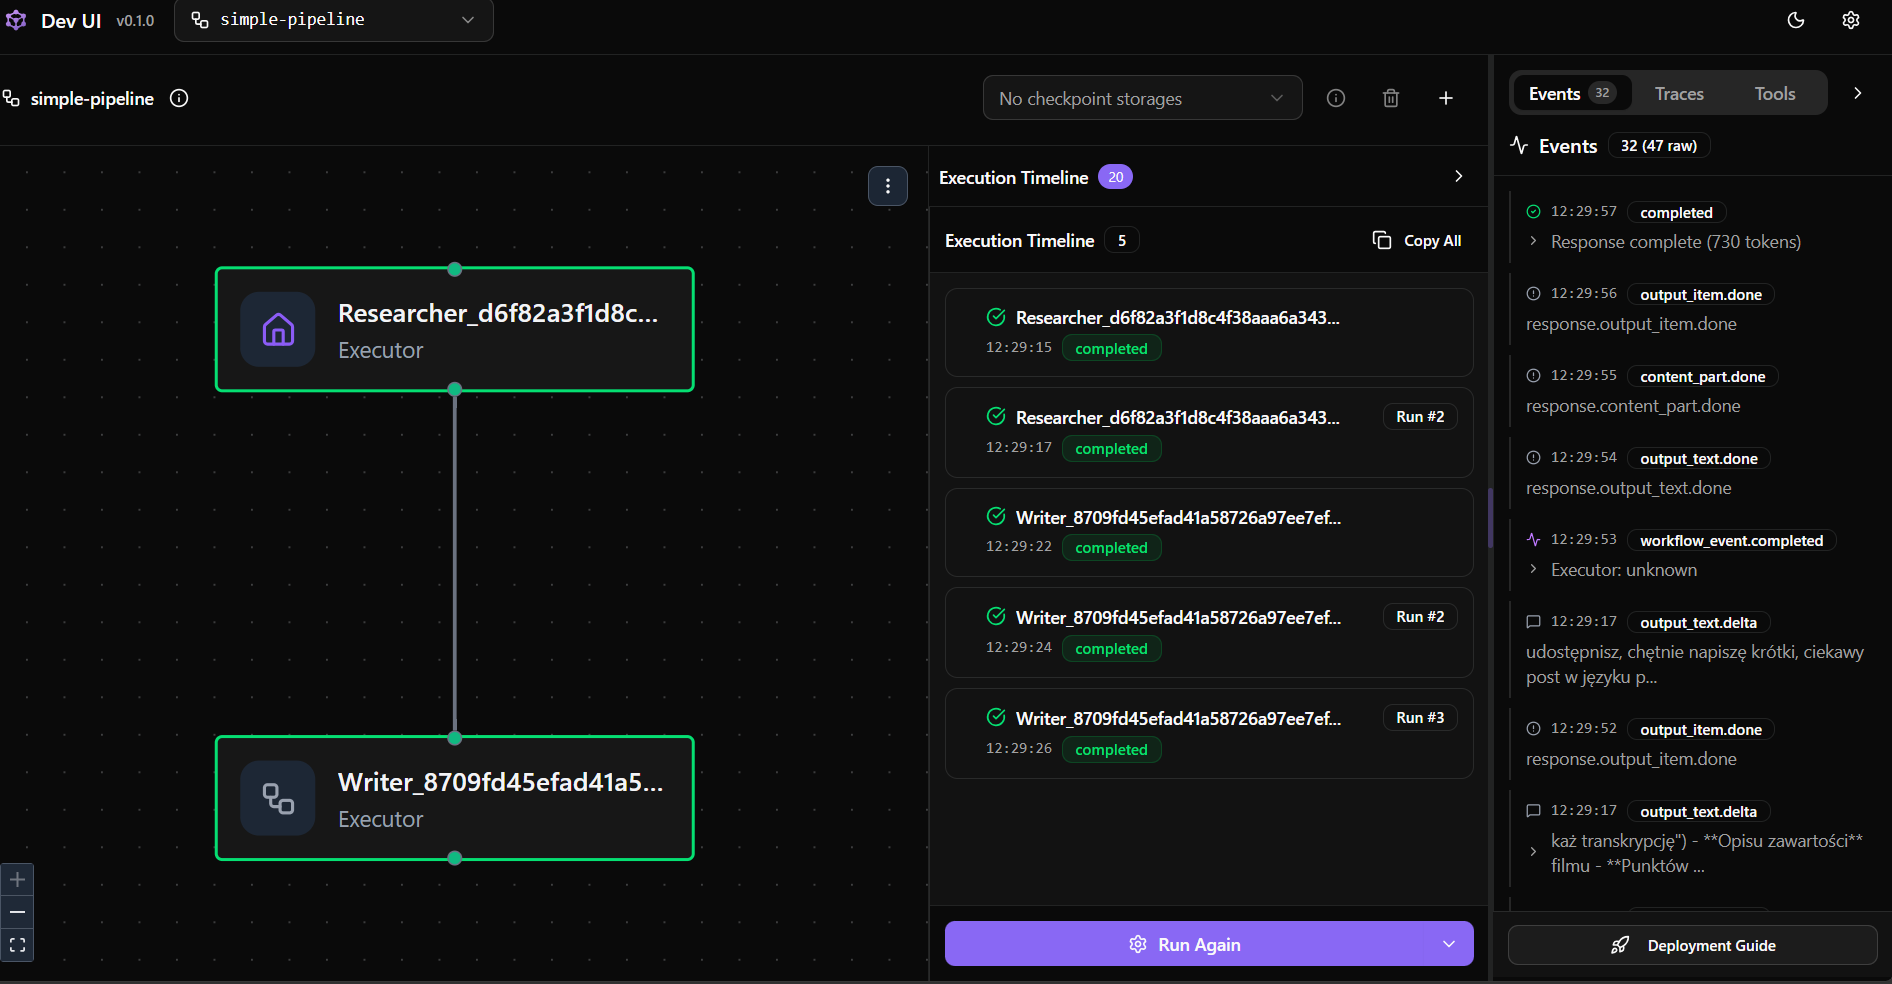The image size is (1892, 984).
Task: Click Writer Run #2 timeline entry
Action: click(1209, 633)
